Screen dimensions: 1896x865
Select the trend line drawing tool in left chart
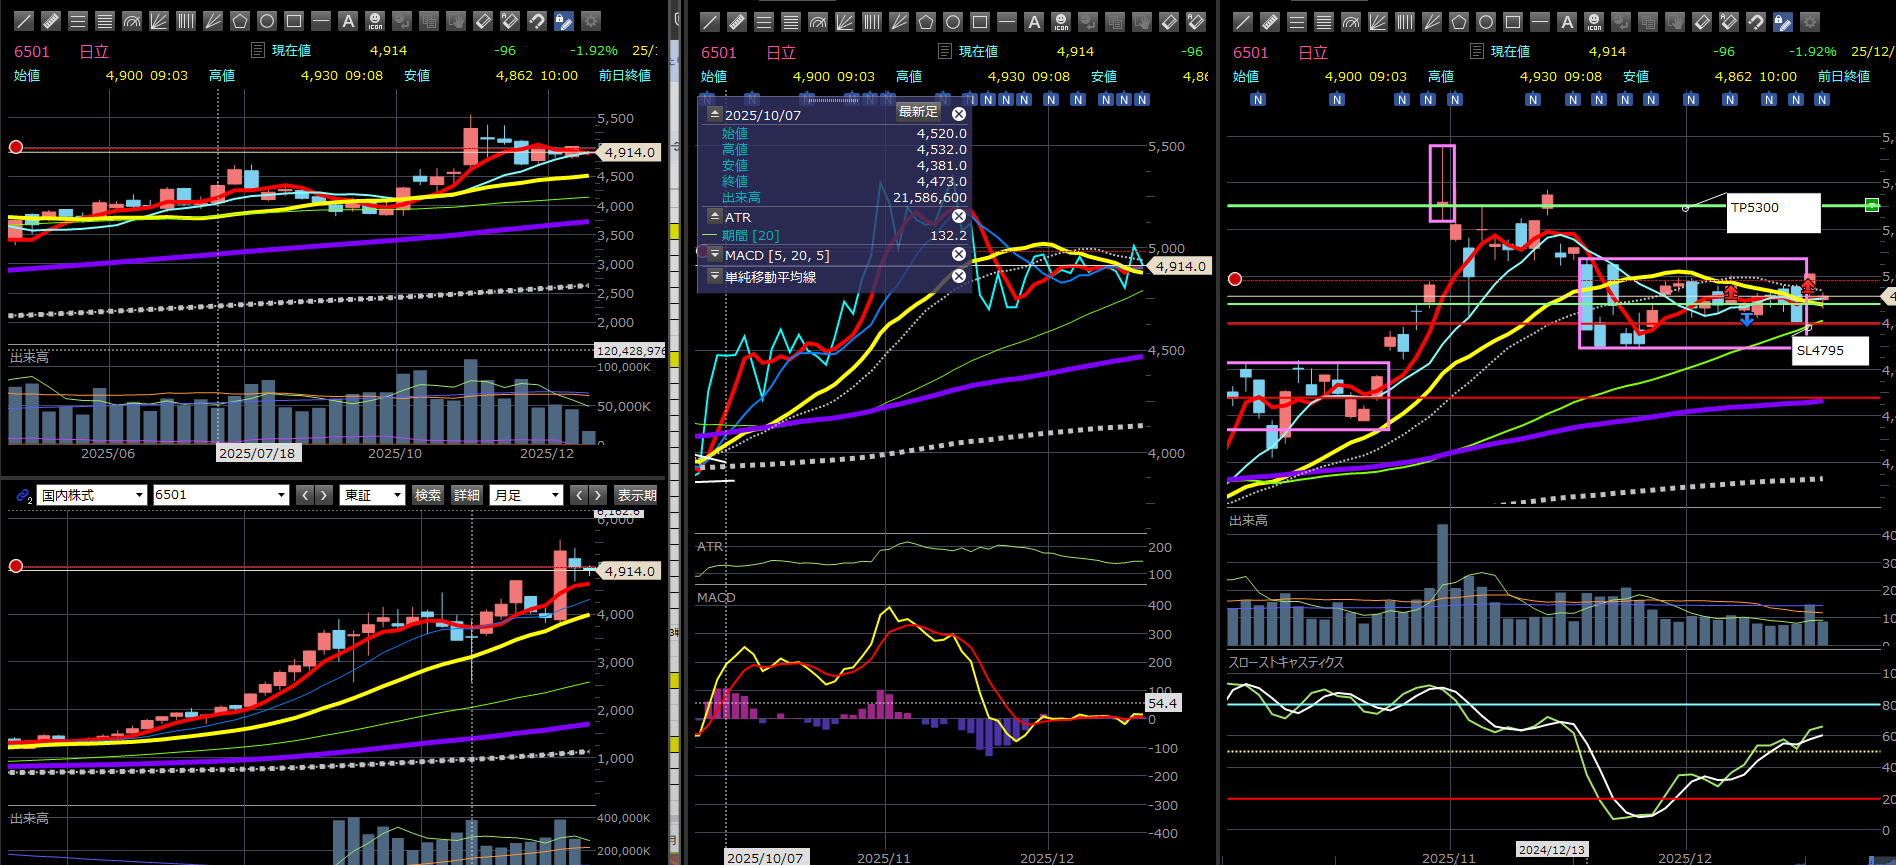point(24,21)
